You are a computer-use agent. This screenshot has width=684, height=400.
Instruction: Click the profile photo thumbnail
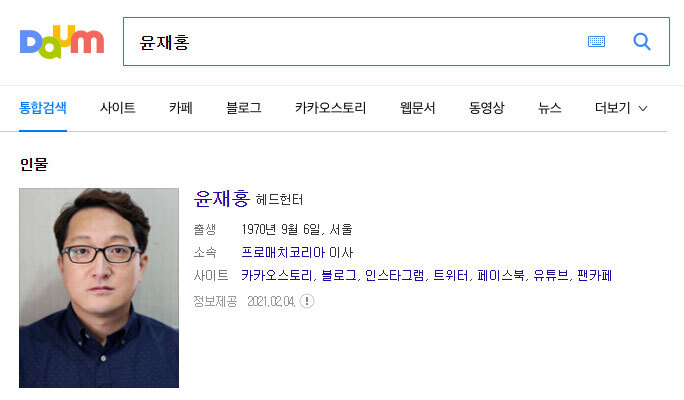(x=99, y=288)
